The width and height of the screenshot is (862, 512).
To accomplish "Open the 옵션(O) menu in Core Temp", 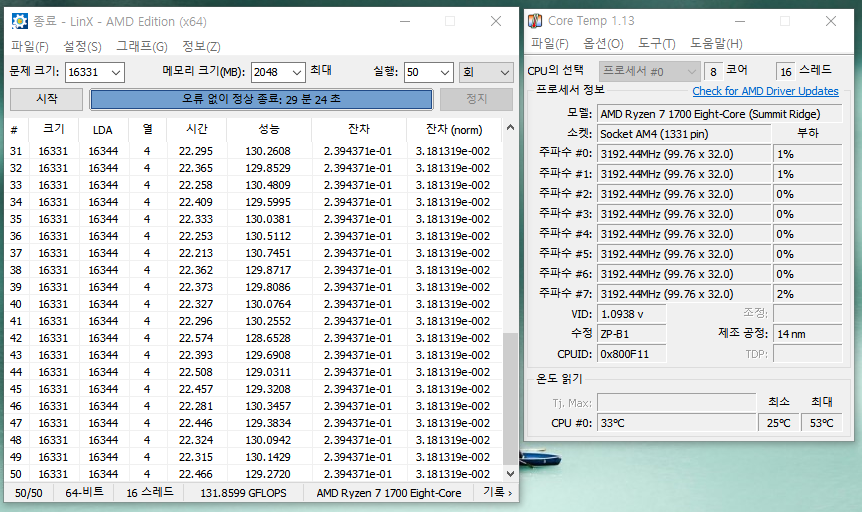I will (603, 43).
